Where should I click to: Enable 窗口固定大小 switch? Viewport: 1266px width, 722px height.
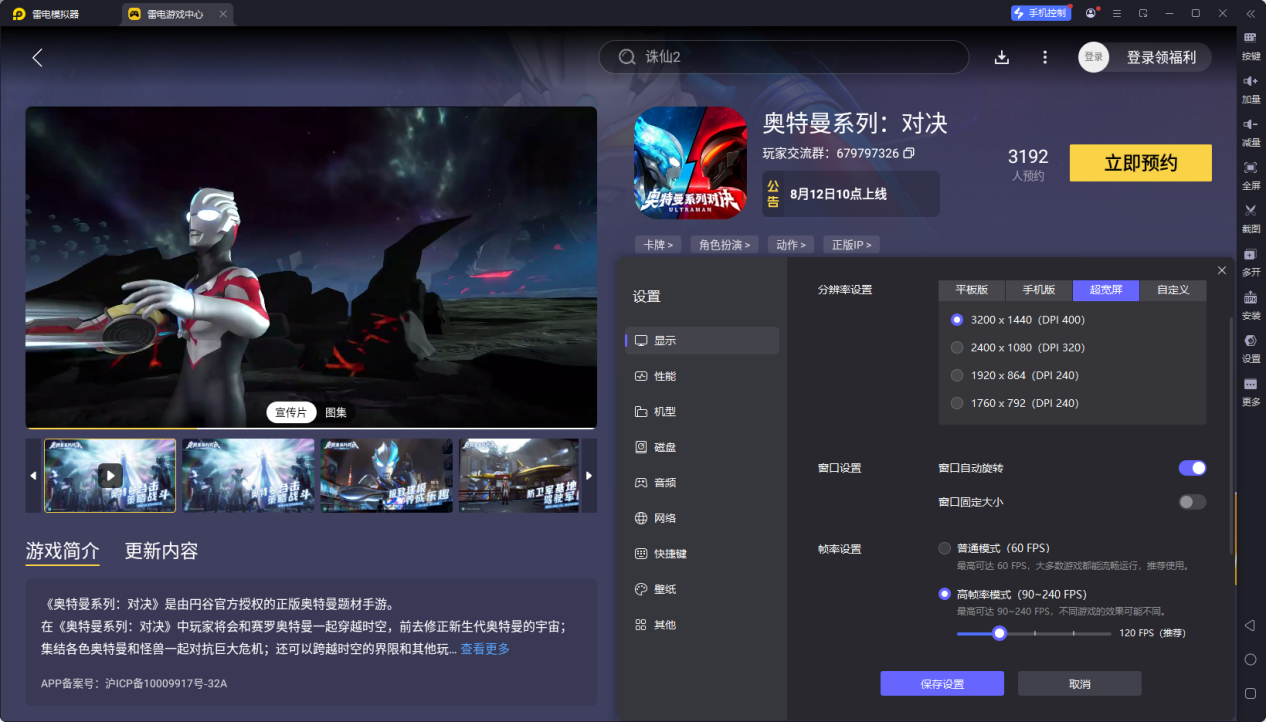(1192, 502)
